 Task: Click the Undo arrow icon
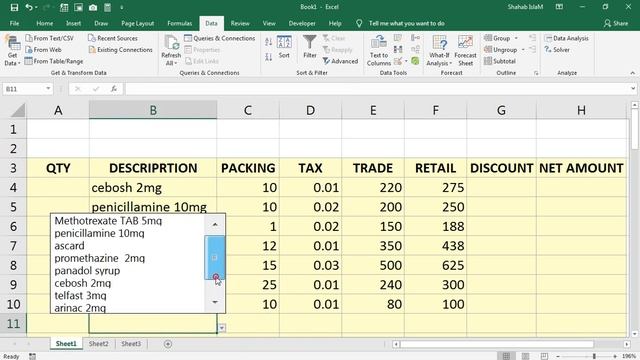tap(29, 7)
